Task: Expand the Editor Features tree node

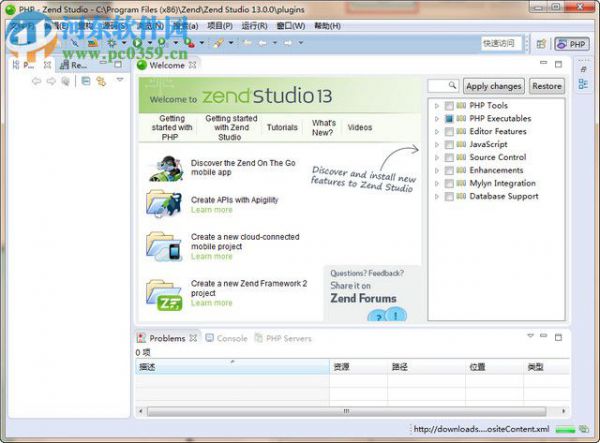Action: [437, 132]
